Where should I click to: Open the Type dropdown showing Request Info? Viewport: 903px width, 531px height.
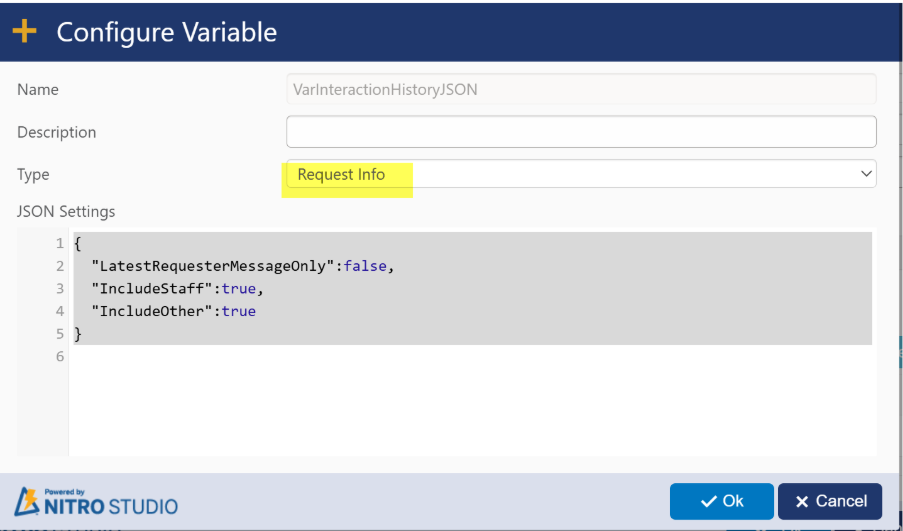pos(580,174)
